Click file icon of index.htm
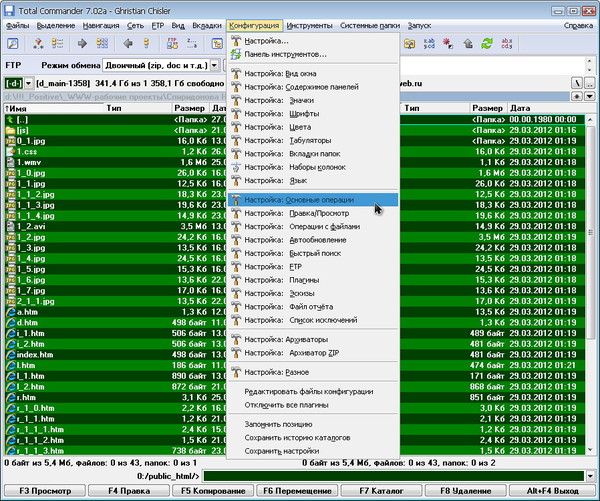This screenshot has height=501, width=600. [x=10, y=354]
